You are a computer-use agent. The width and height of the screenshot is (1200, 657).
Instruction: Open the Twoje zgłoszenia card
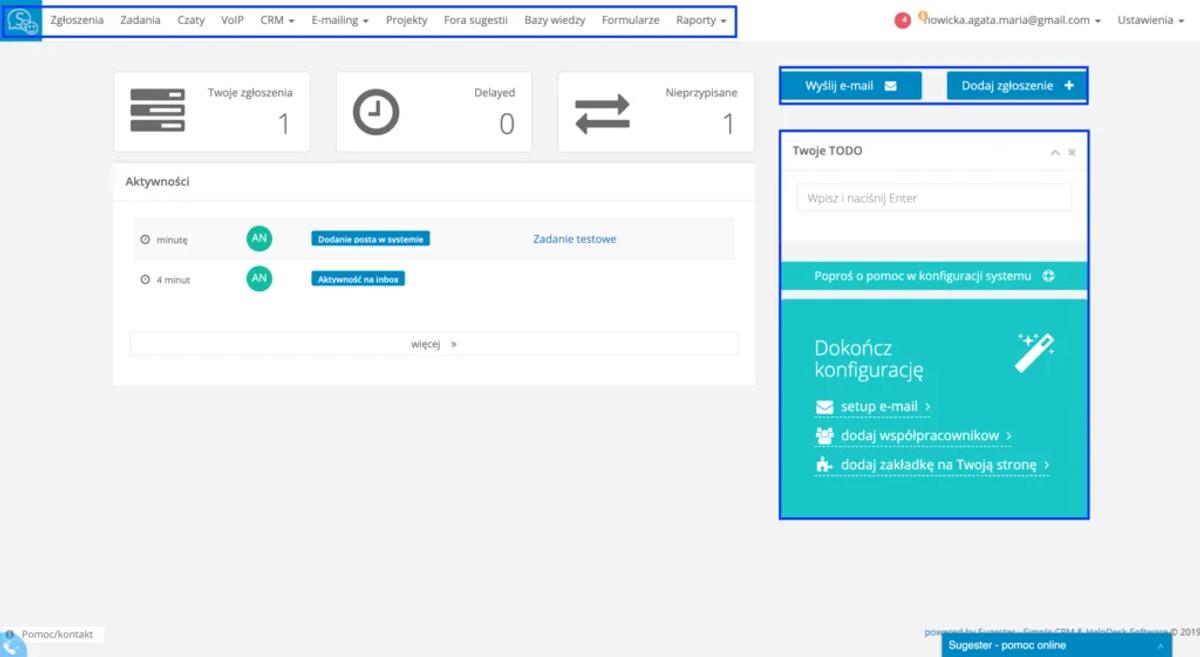click(212, 112)
